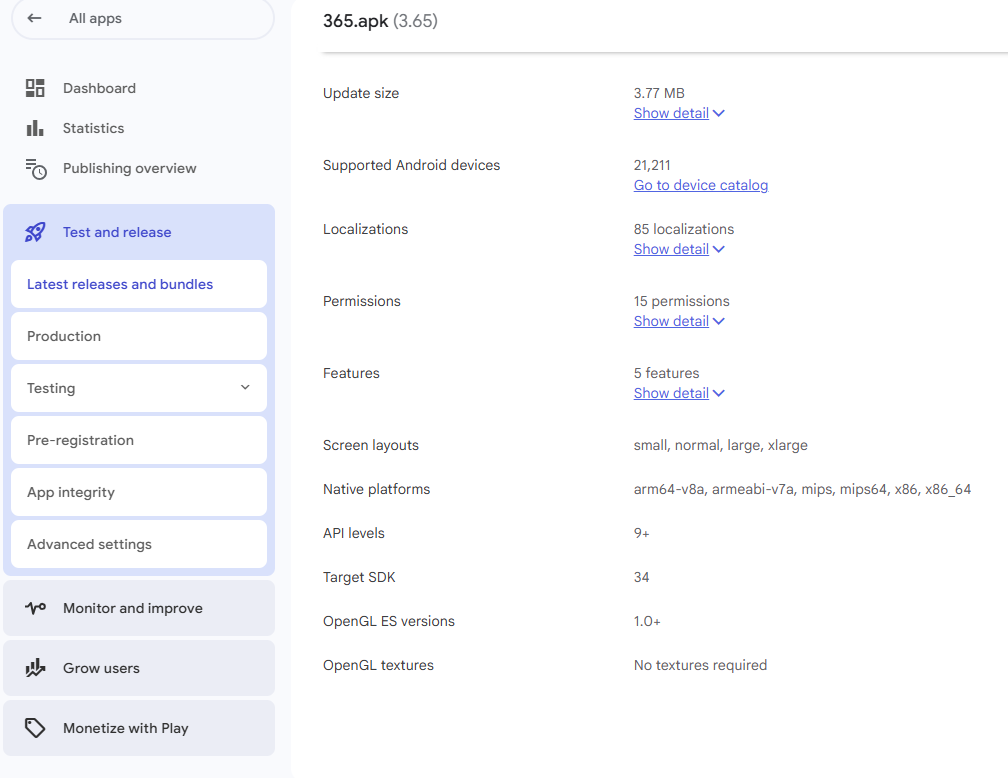Click the Monetize with Play tag icon
This screenshot has width=1008, height=778.
(35, 728)
